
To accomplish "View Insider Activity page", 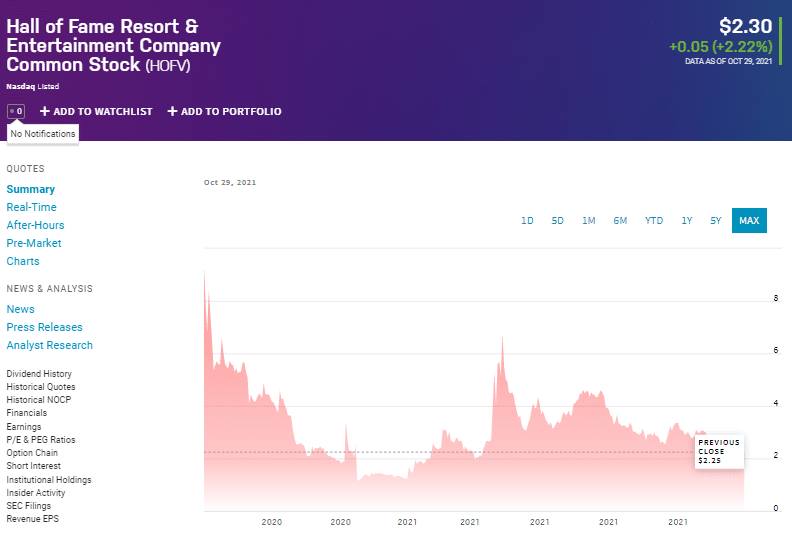I will point(36,493).
